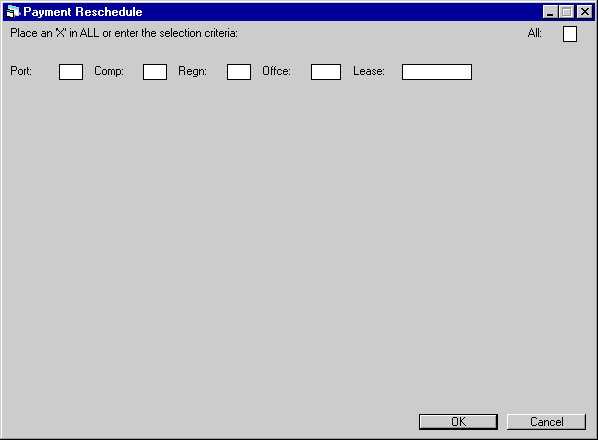Click the "Comp:" label
This screenshot has width=598, height=440.
109,71
